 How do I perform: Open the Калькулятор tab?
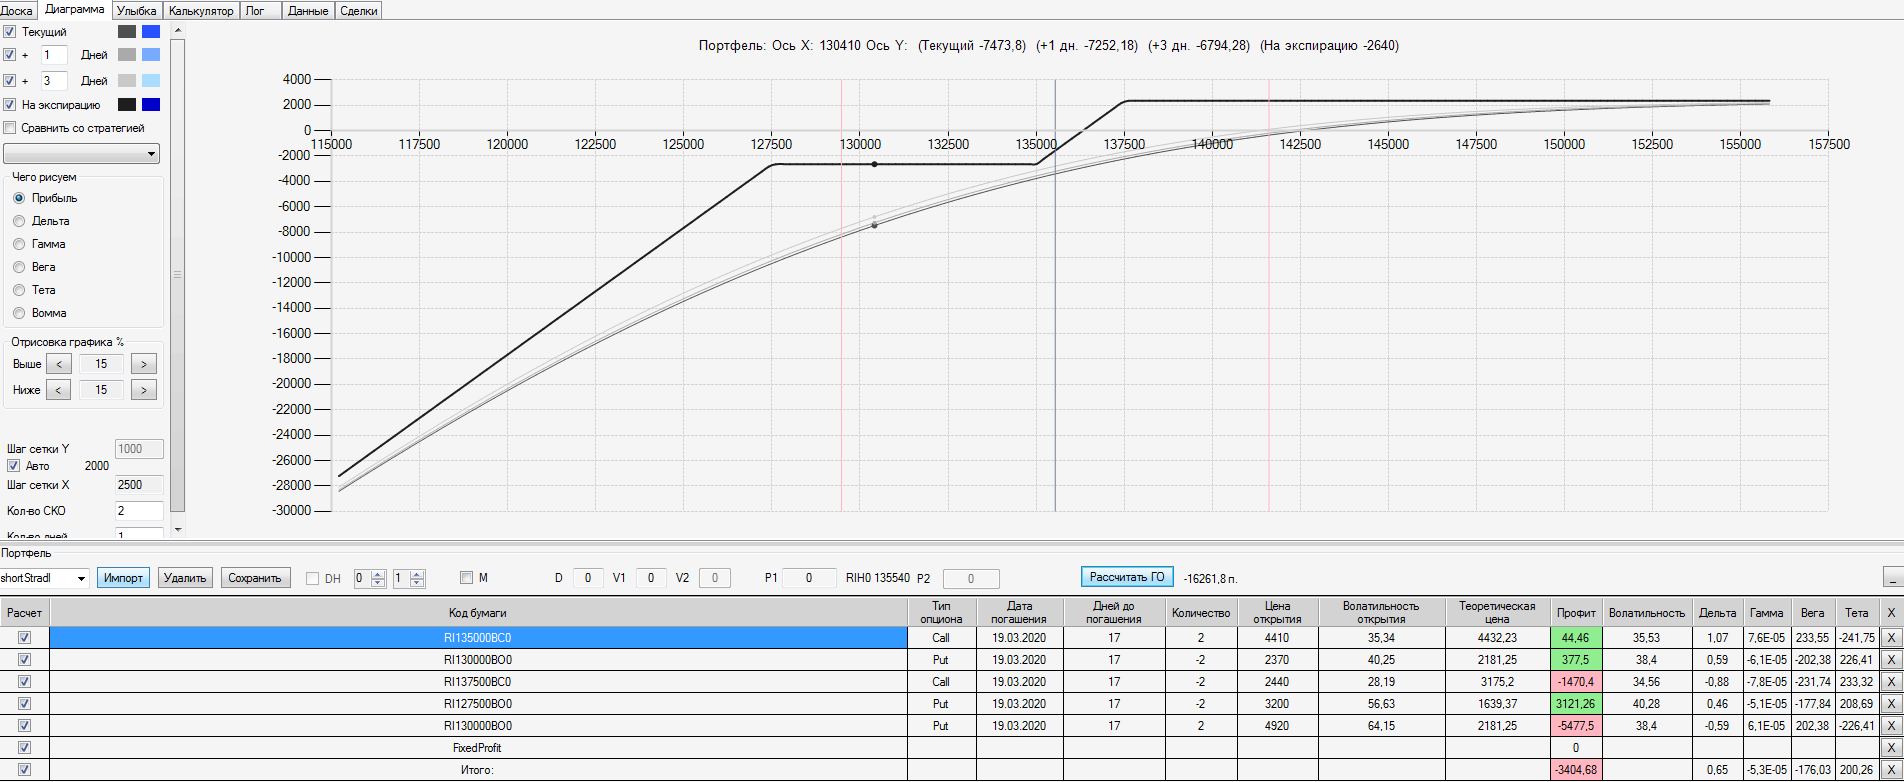(201, 11)
